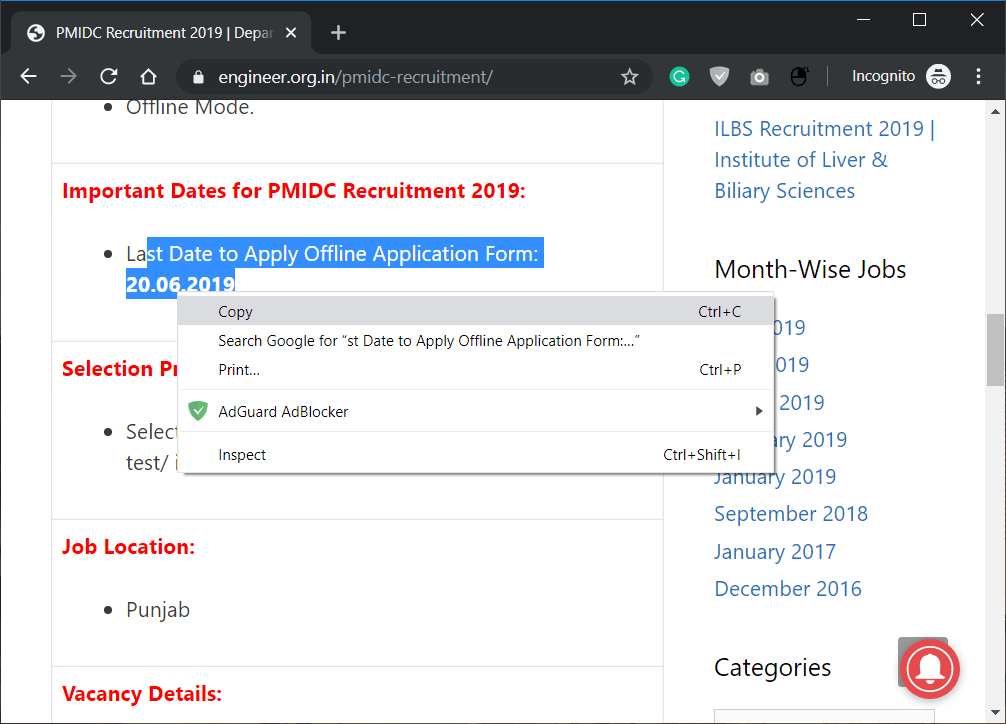Click the page scrollbar thumb
Viewport: 1006px width, 724px height.
click(x=995, y=350)
